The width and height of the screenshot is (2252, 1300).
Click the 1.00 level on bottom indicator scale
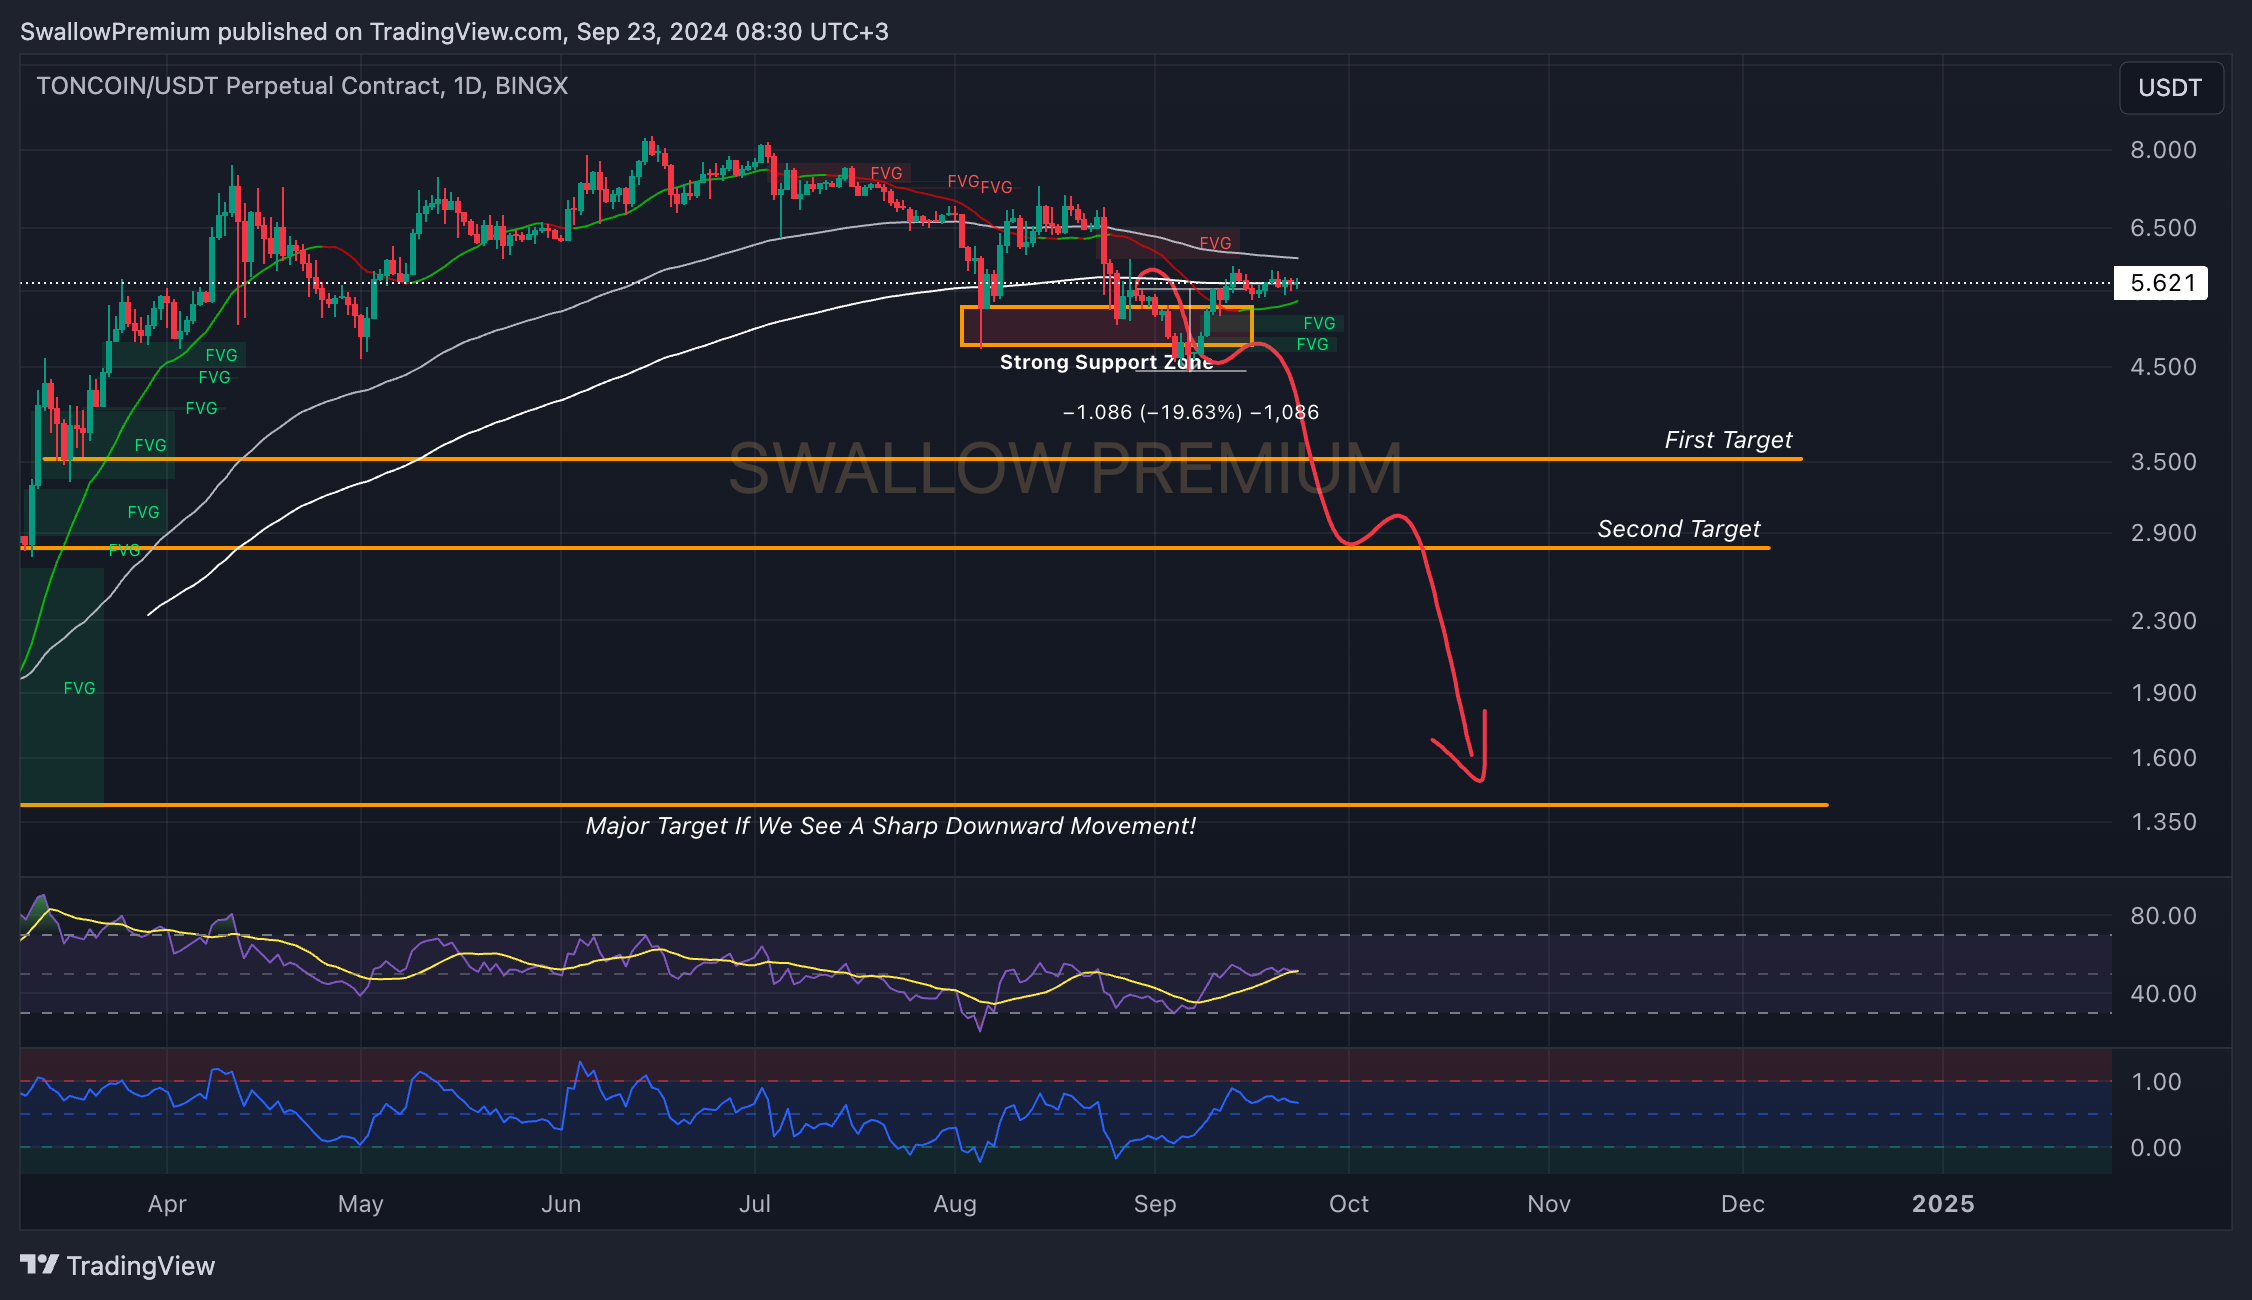(2156, 1082)
